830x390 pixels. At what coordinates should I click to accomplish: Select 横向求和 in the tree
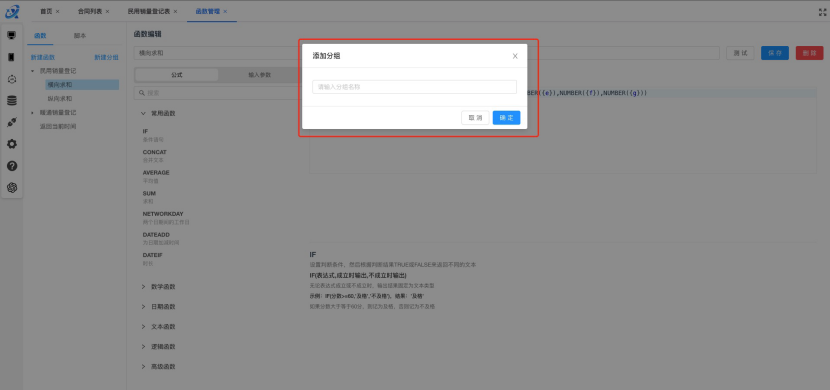[x=82, y=85]
